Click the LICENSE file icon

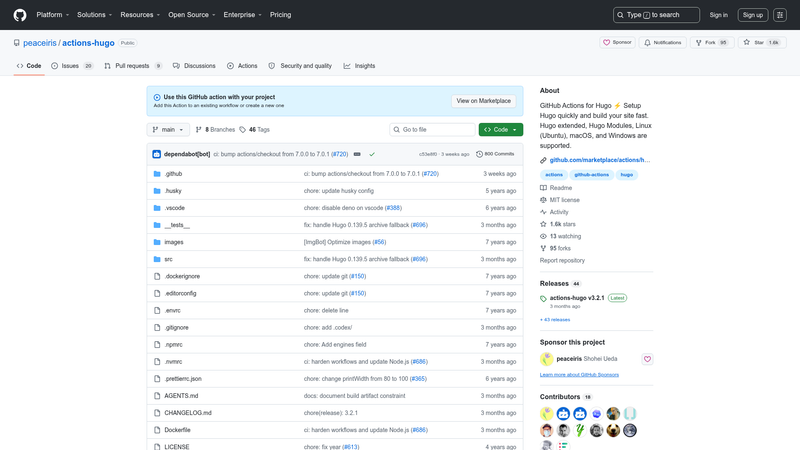pos(157,446)
